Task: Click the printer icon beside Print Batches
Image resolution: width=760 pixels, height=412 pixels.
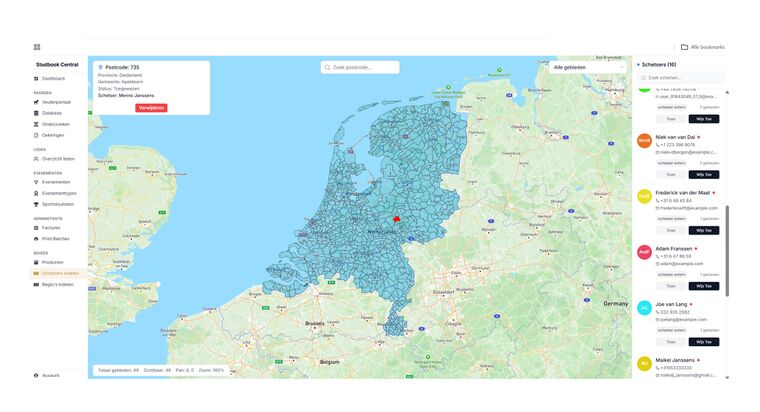Action: 36,239
